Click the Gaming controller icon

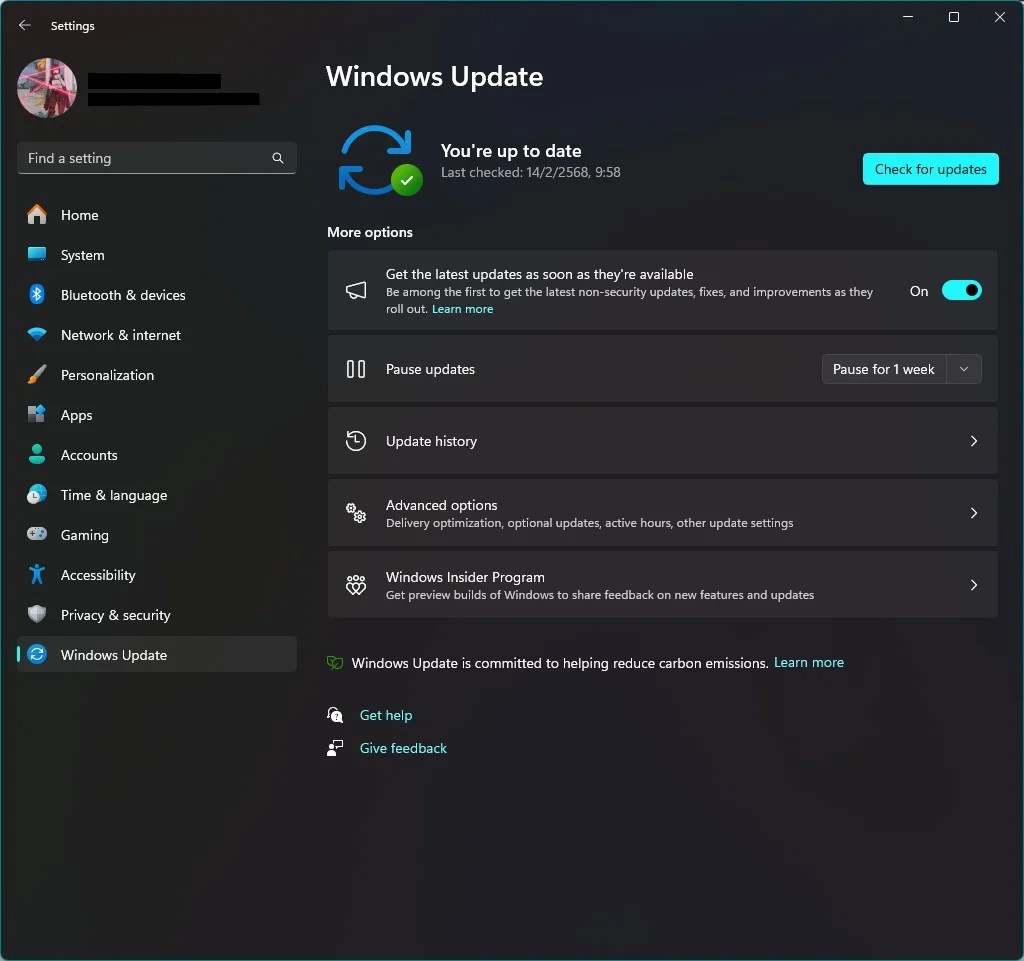(x=37, y=534)
